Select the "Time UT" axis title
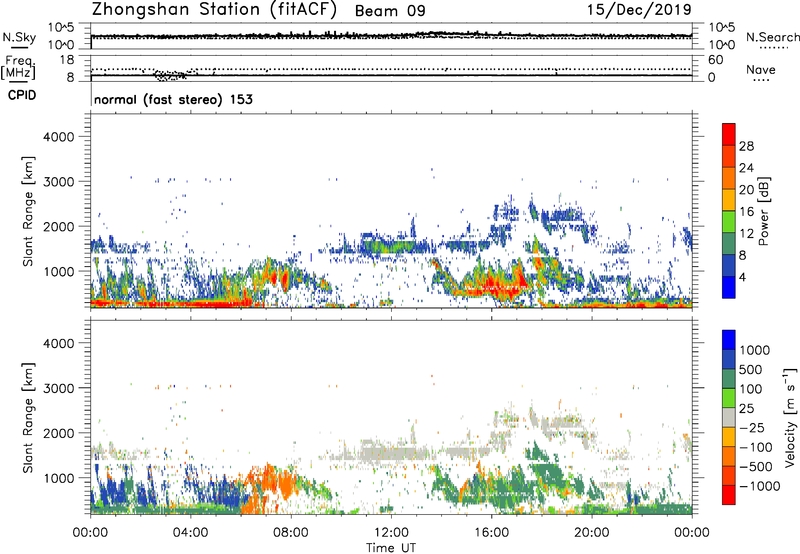 click(391, 548)
